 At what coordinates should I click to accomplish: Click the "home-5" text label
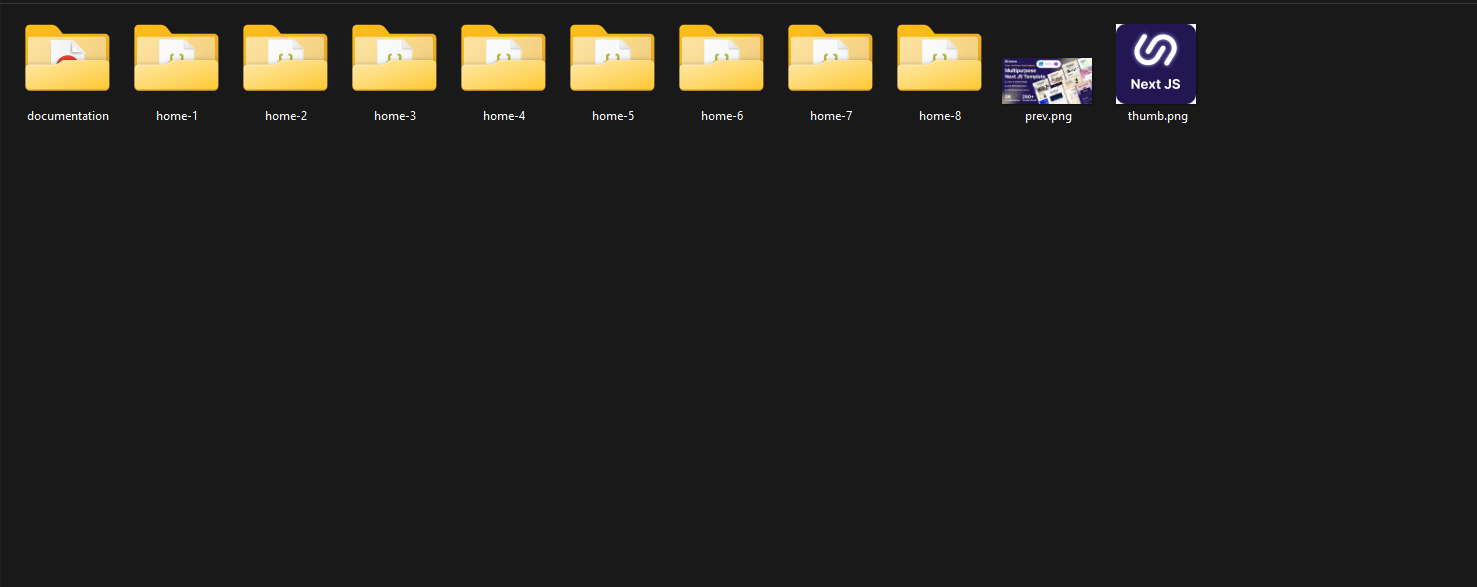613,116
